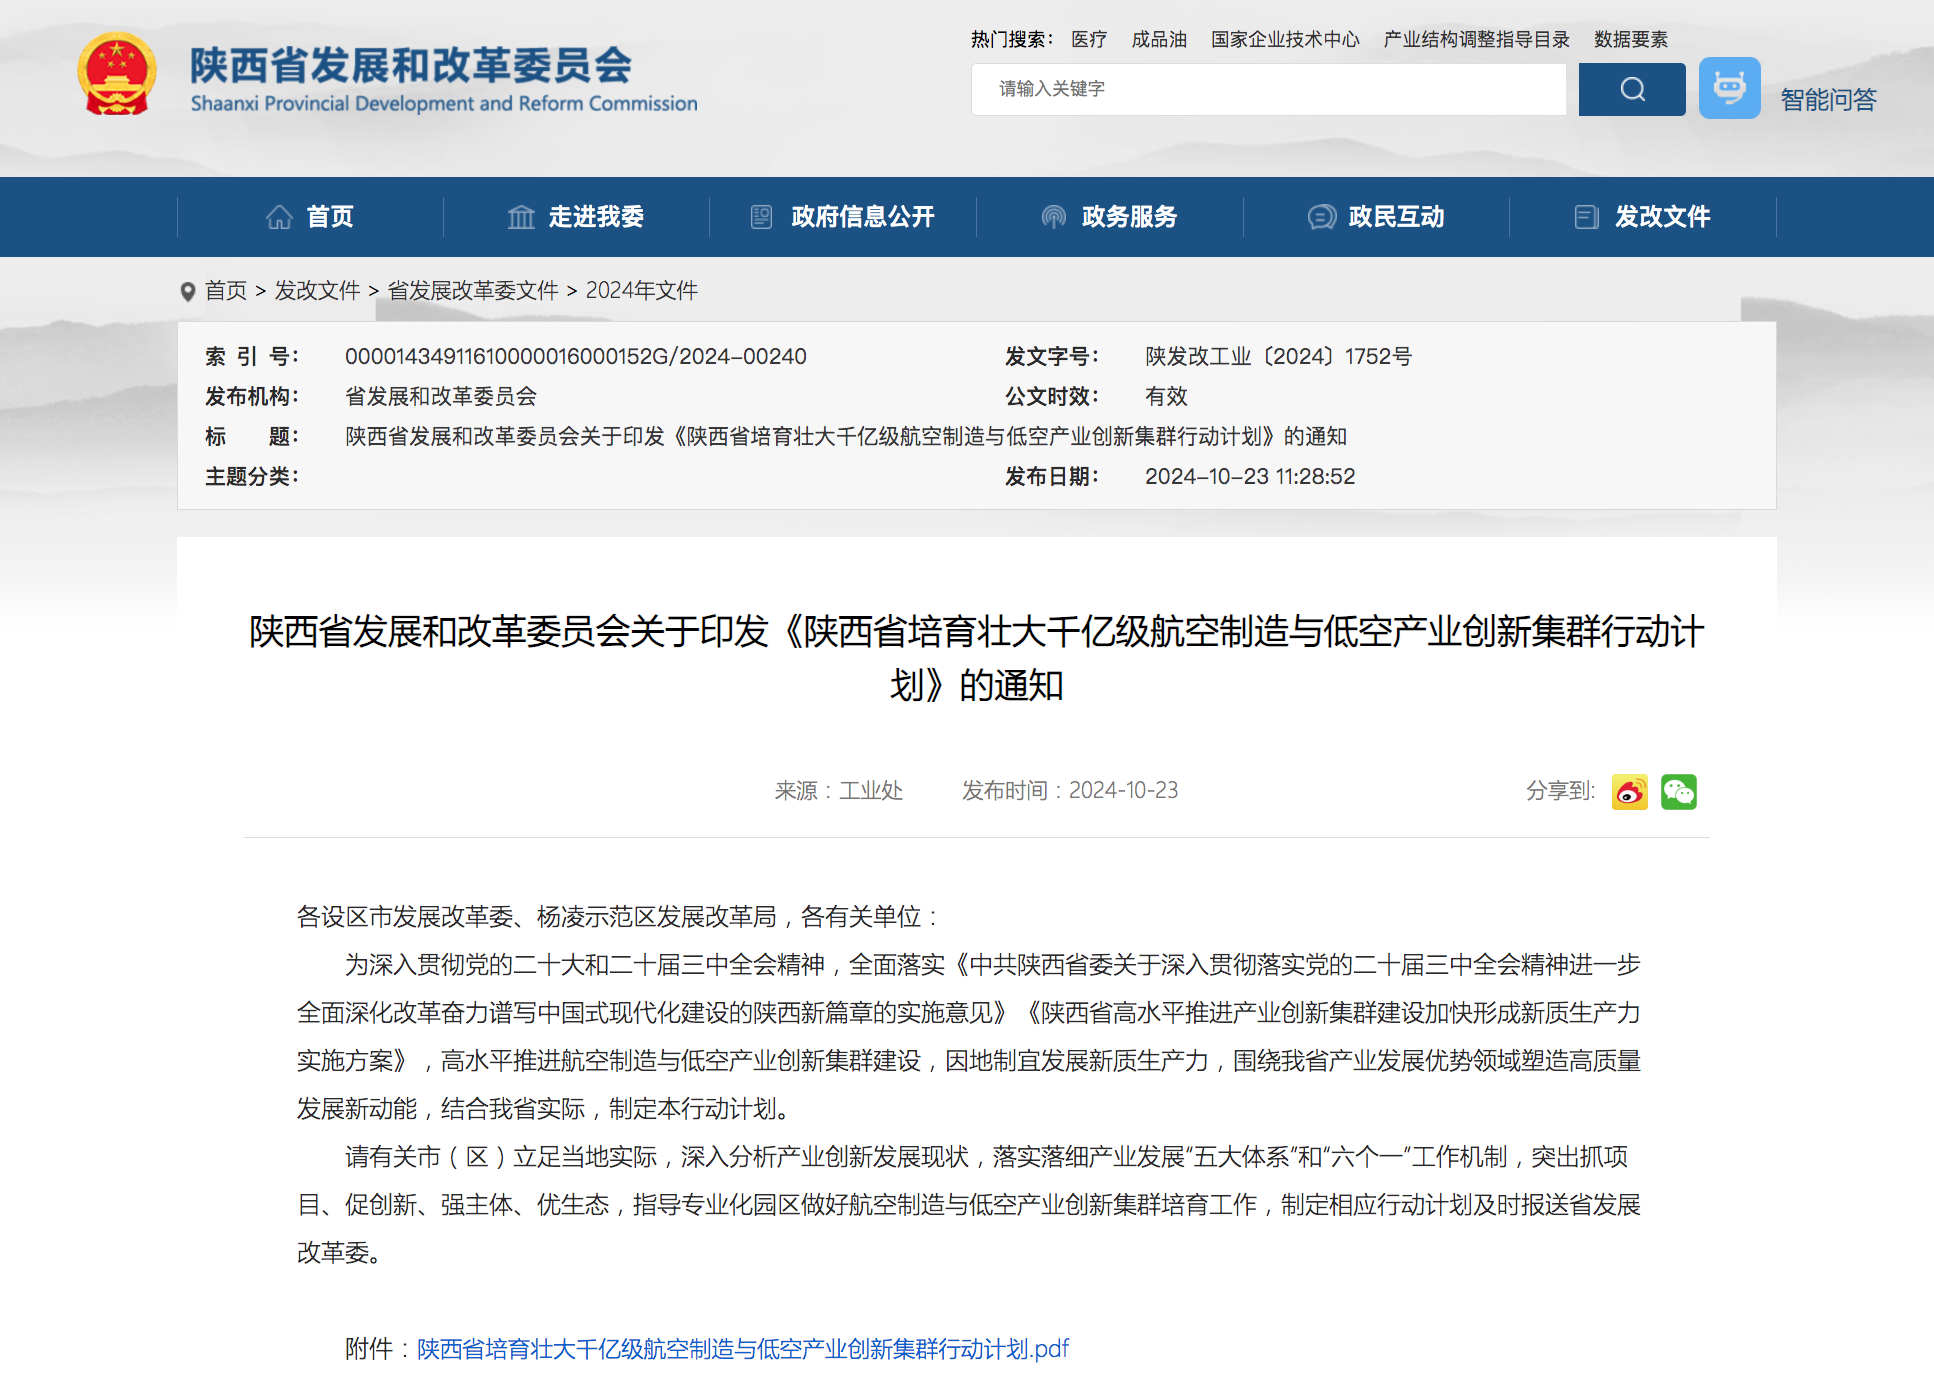
Task: Open the 走进我委 menu item
Action: pos(597,216)
